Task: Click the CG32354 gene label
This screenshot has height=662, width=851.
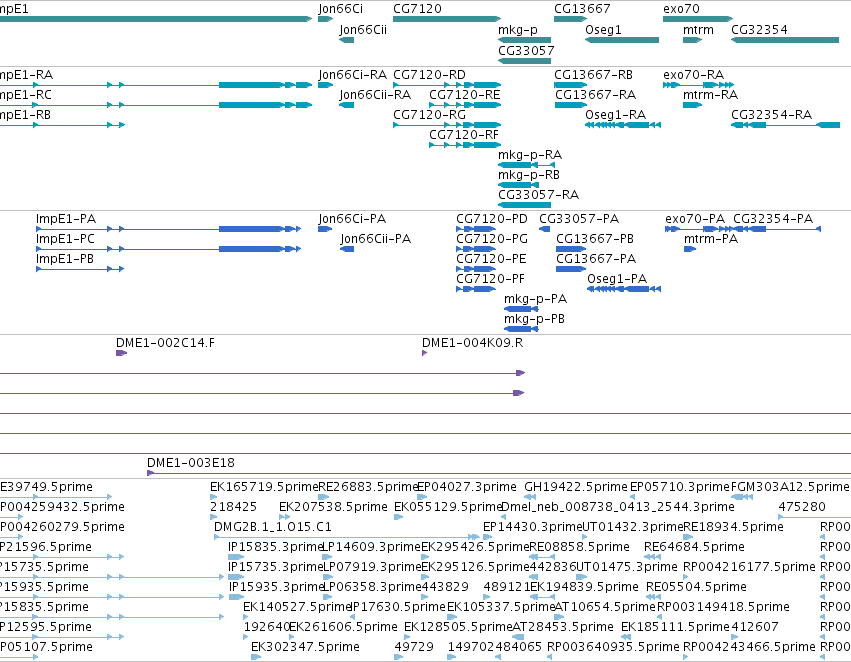Action: pyautogui.click(x=759, y=30)
